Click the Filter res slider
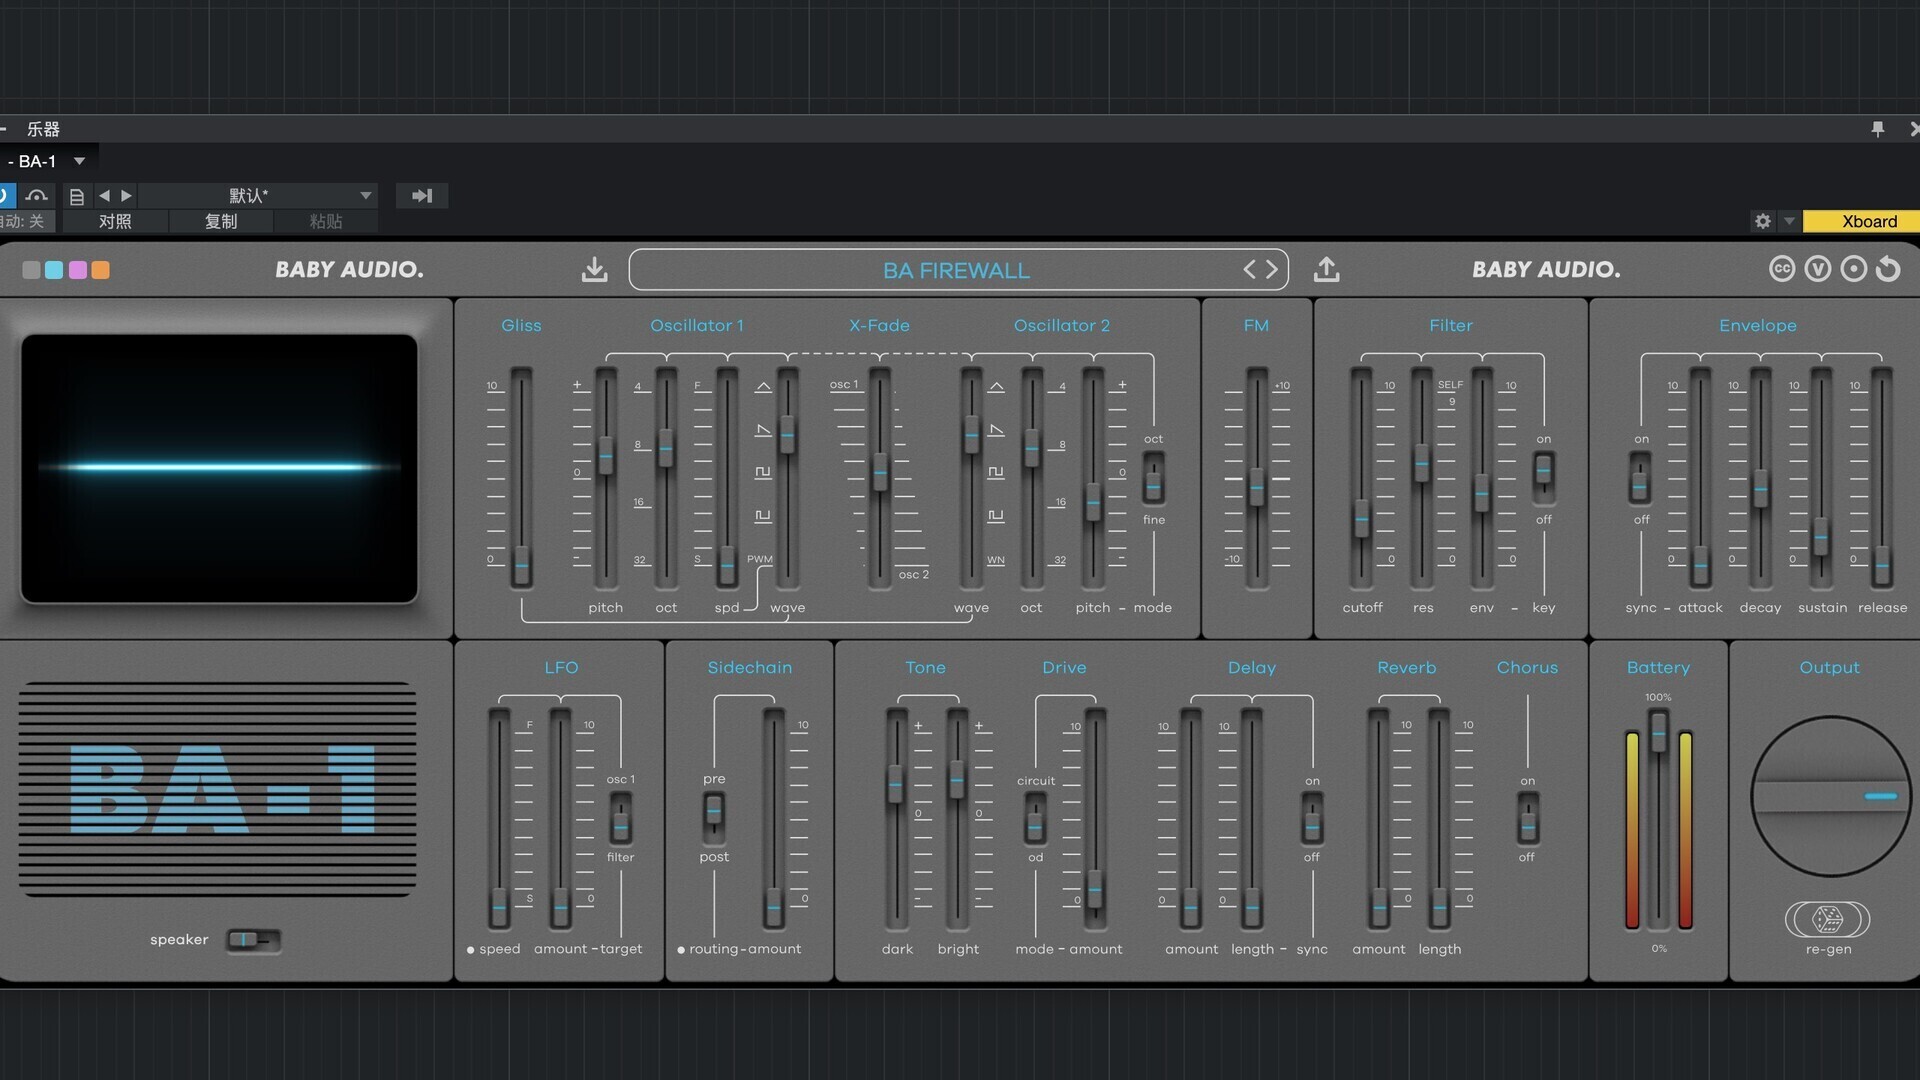The height and width of the screenshot is (1080, 1920). (x=1421, y=478)
